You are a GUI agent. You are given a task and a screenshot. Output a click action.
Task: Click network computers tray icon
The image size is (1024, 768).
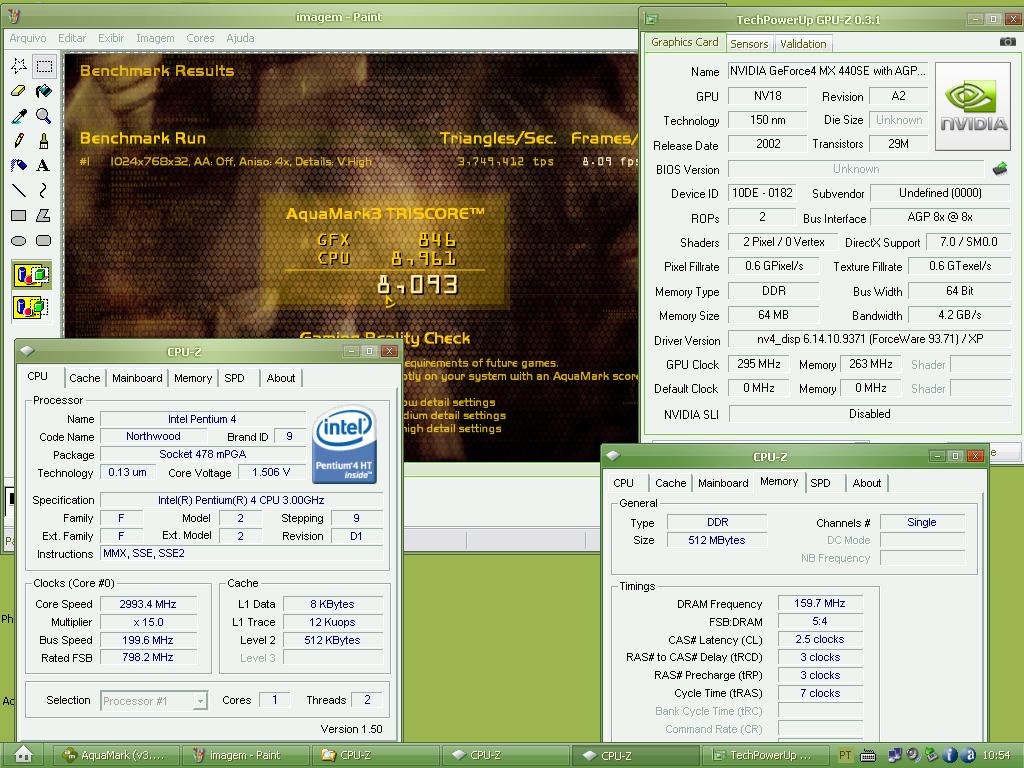pyautogui.click(x=895, y=756)
